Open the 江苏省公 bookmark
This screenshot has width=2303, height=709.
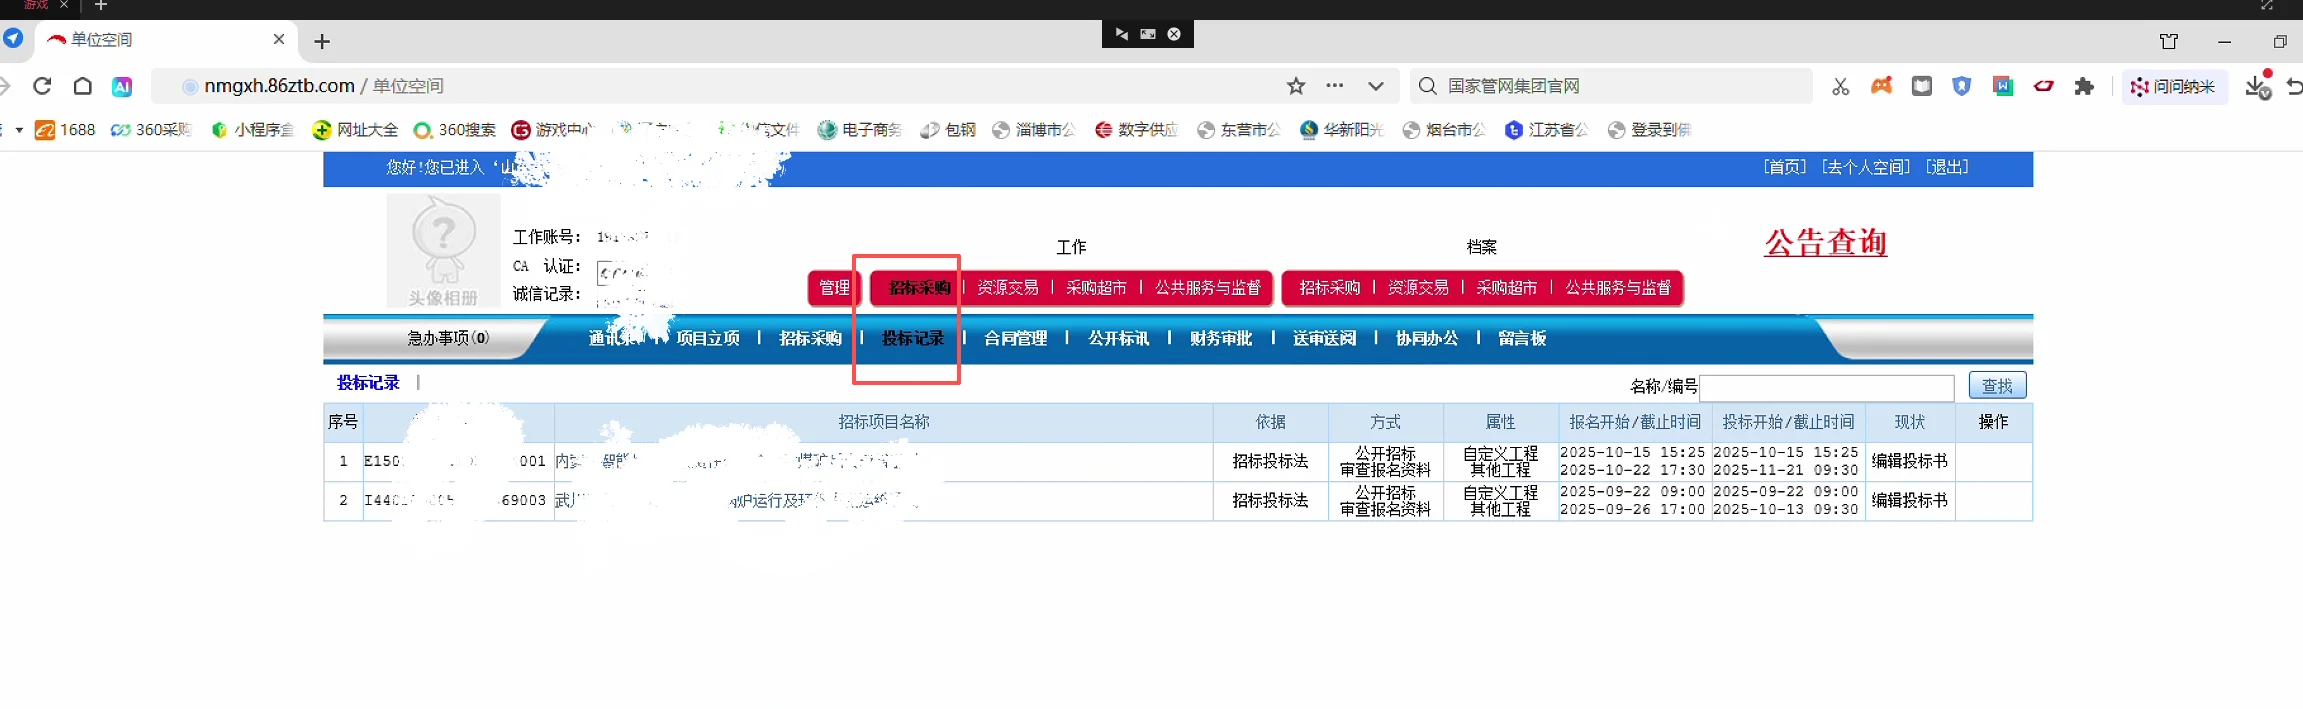click(1547, 130)
